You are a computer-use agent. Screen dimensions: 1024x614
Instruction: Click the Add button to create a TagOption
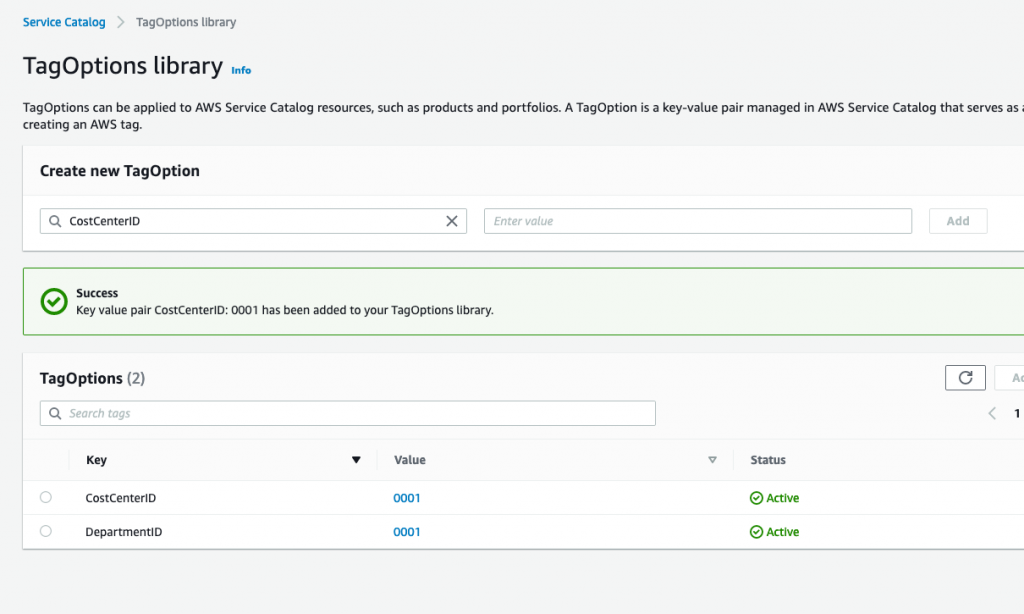click(x=957, y=220)
